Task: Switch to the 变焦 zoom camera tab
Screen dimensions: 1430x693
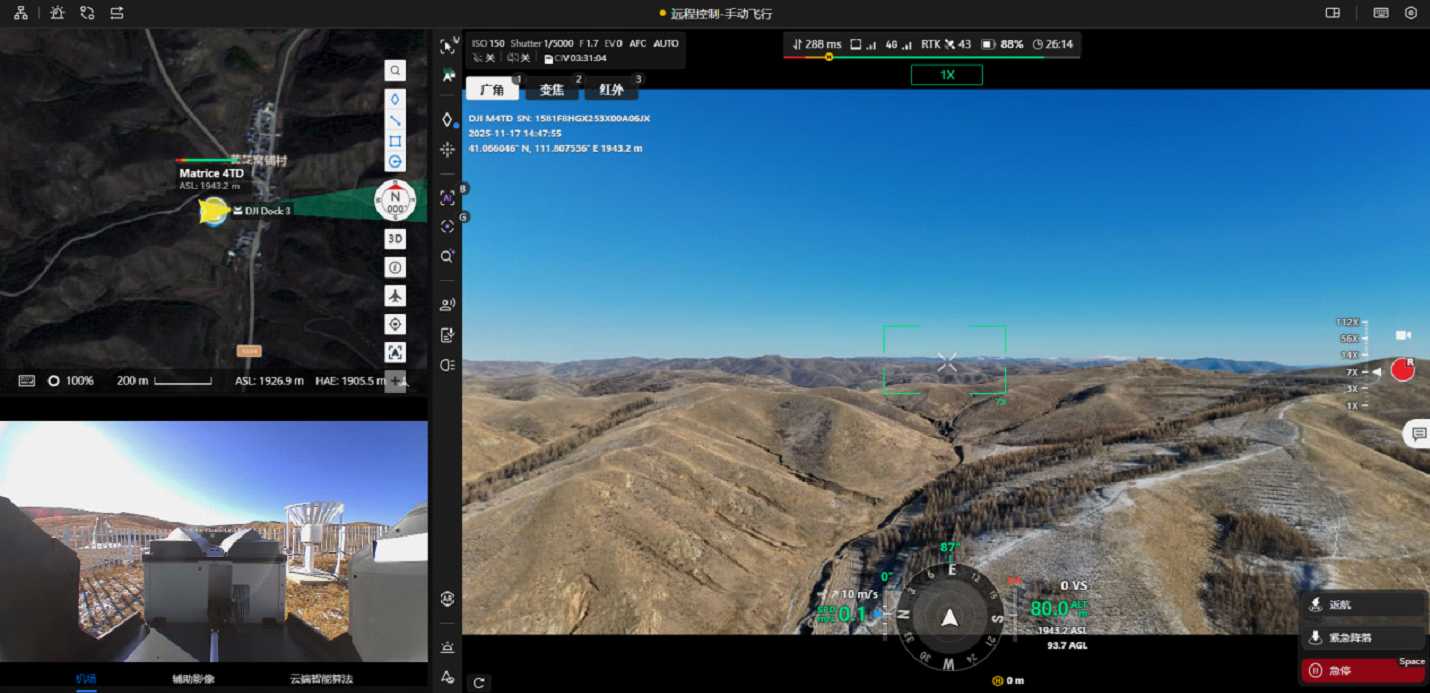Action: [552, 90]
